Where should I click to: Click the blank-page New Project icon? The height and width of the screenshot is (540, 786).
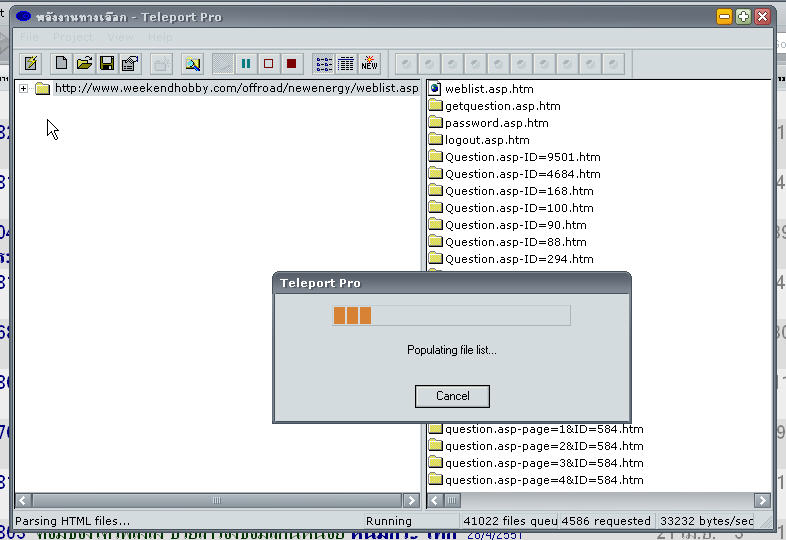pos(61,64)
